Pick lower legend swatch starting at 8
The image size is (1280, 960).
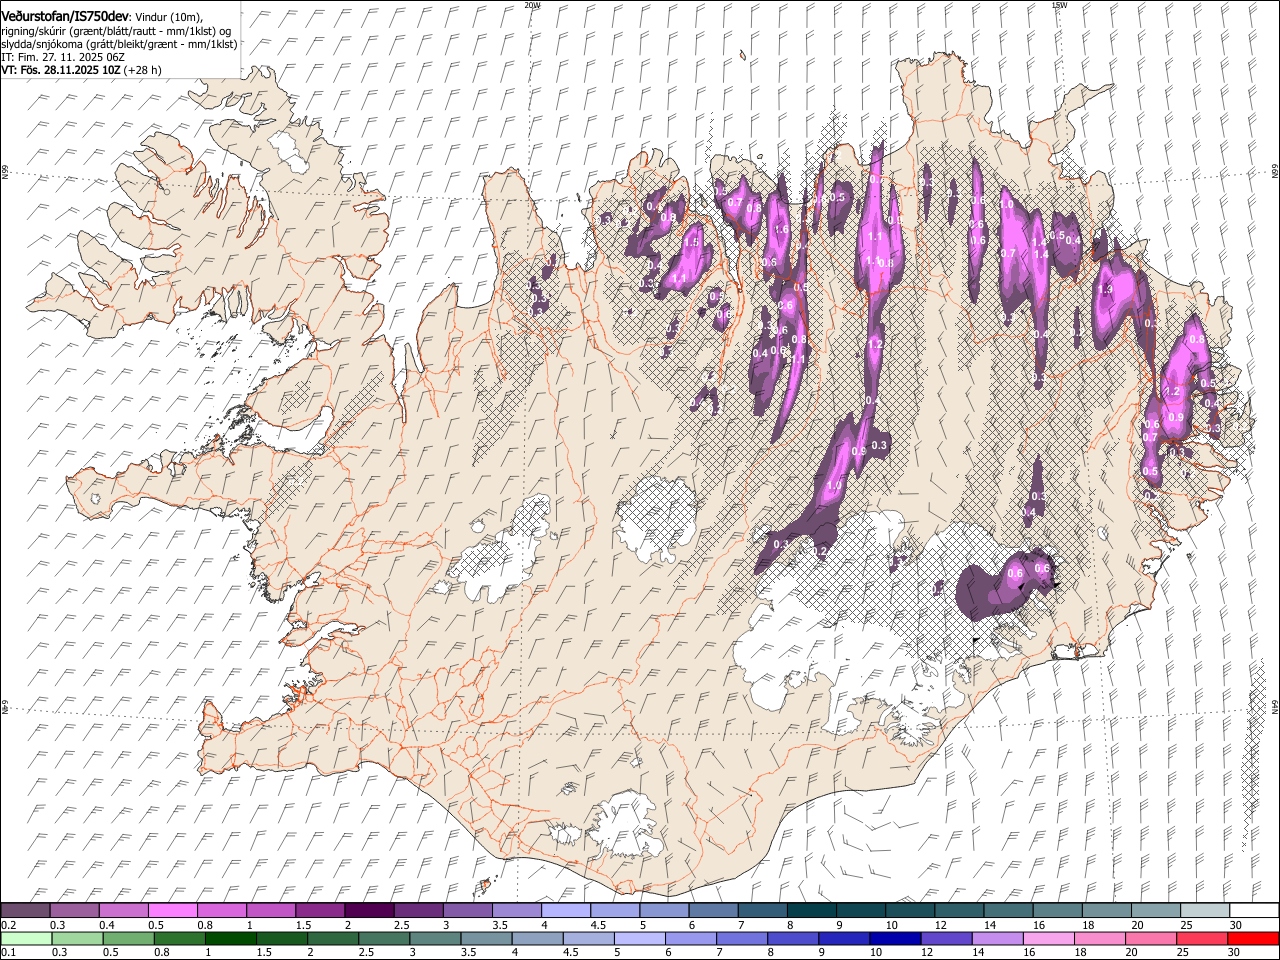point(792,939)
